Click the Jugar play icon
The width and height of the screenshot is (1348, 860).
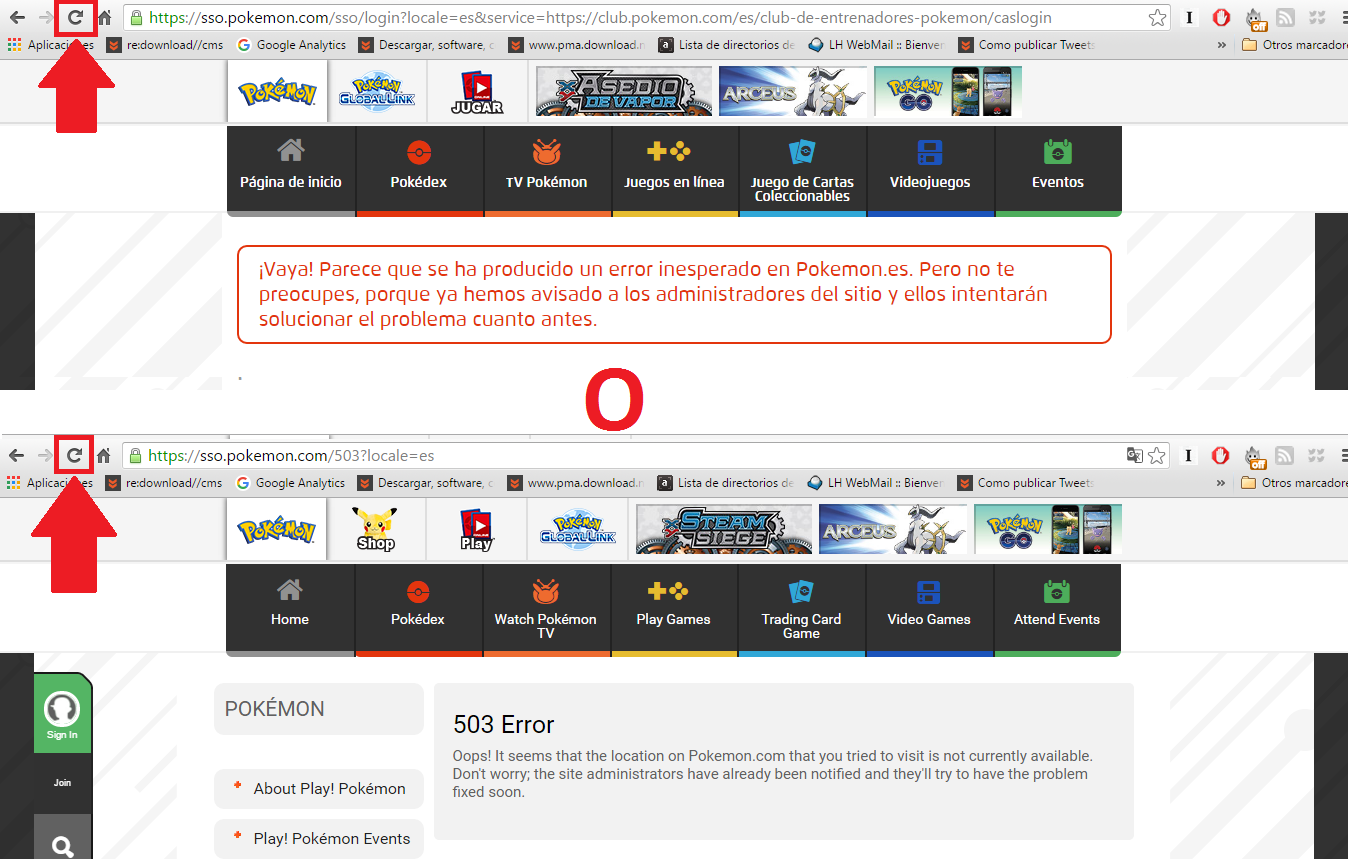(x=477, y=92)
